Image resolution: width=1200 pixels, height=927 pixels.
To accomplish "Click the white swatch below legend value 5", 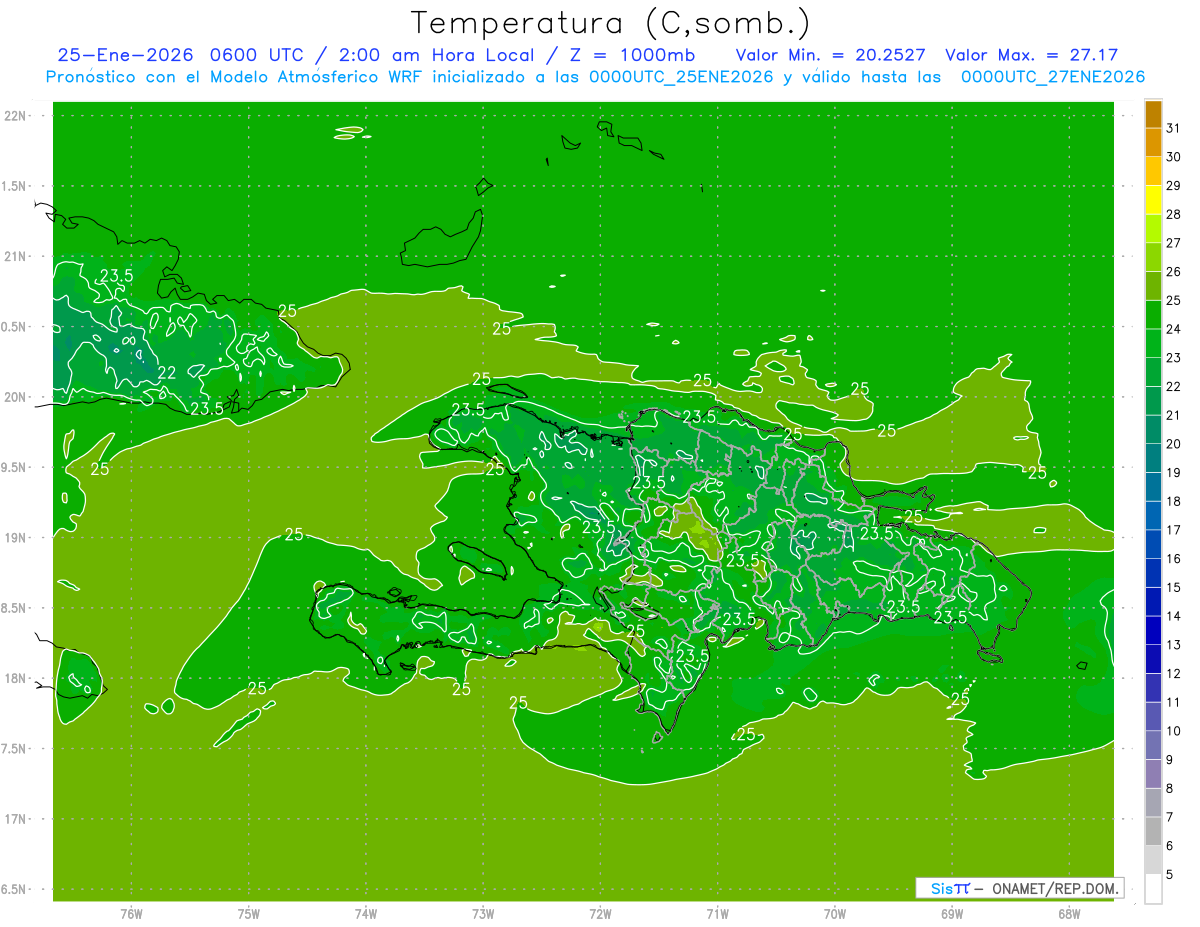I will tap(1153, 889).
